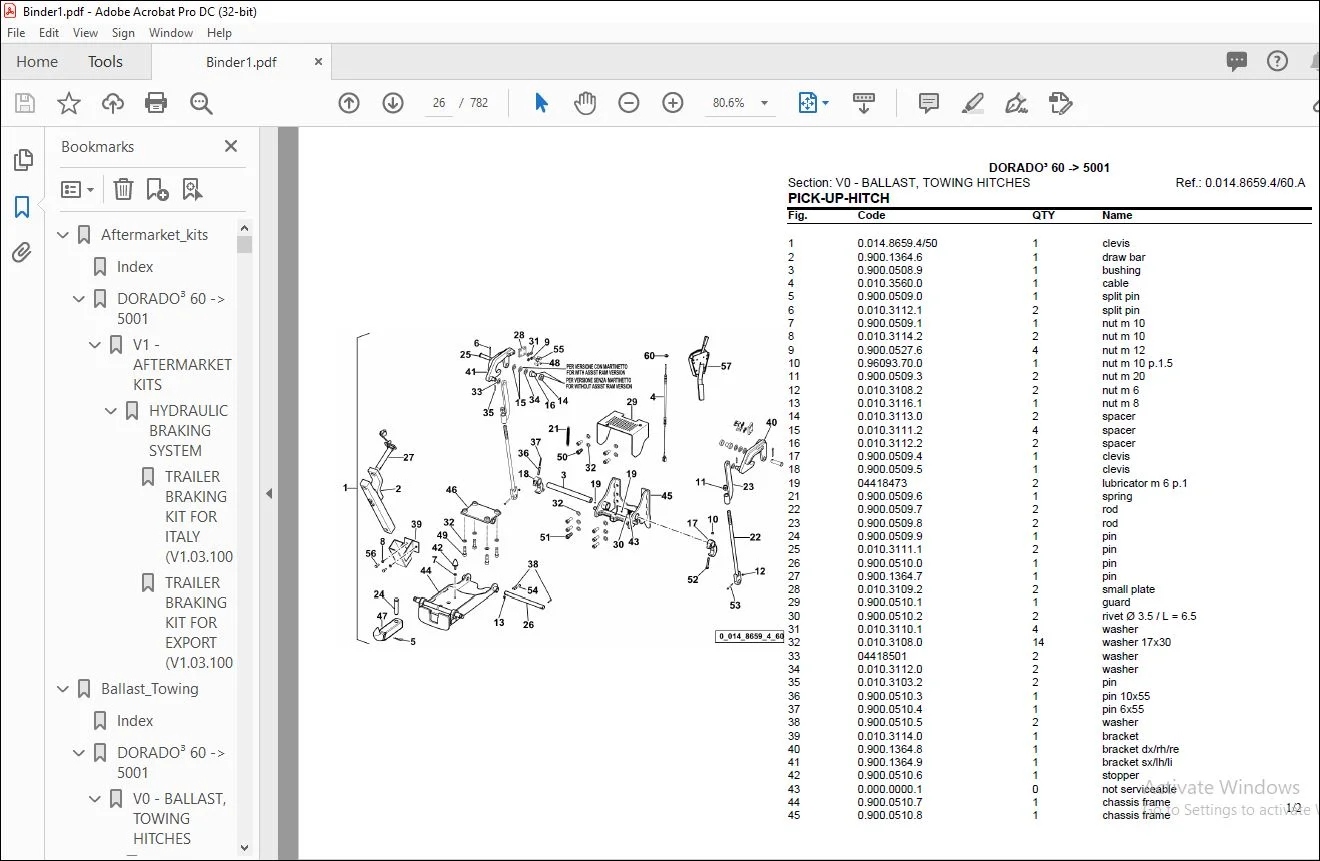Zoom in with the plus icon

click(673, 103)
